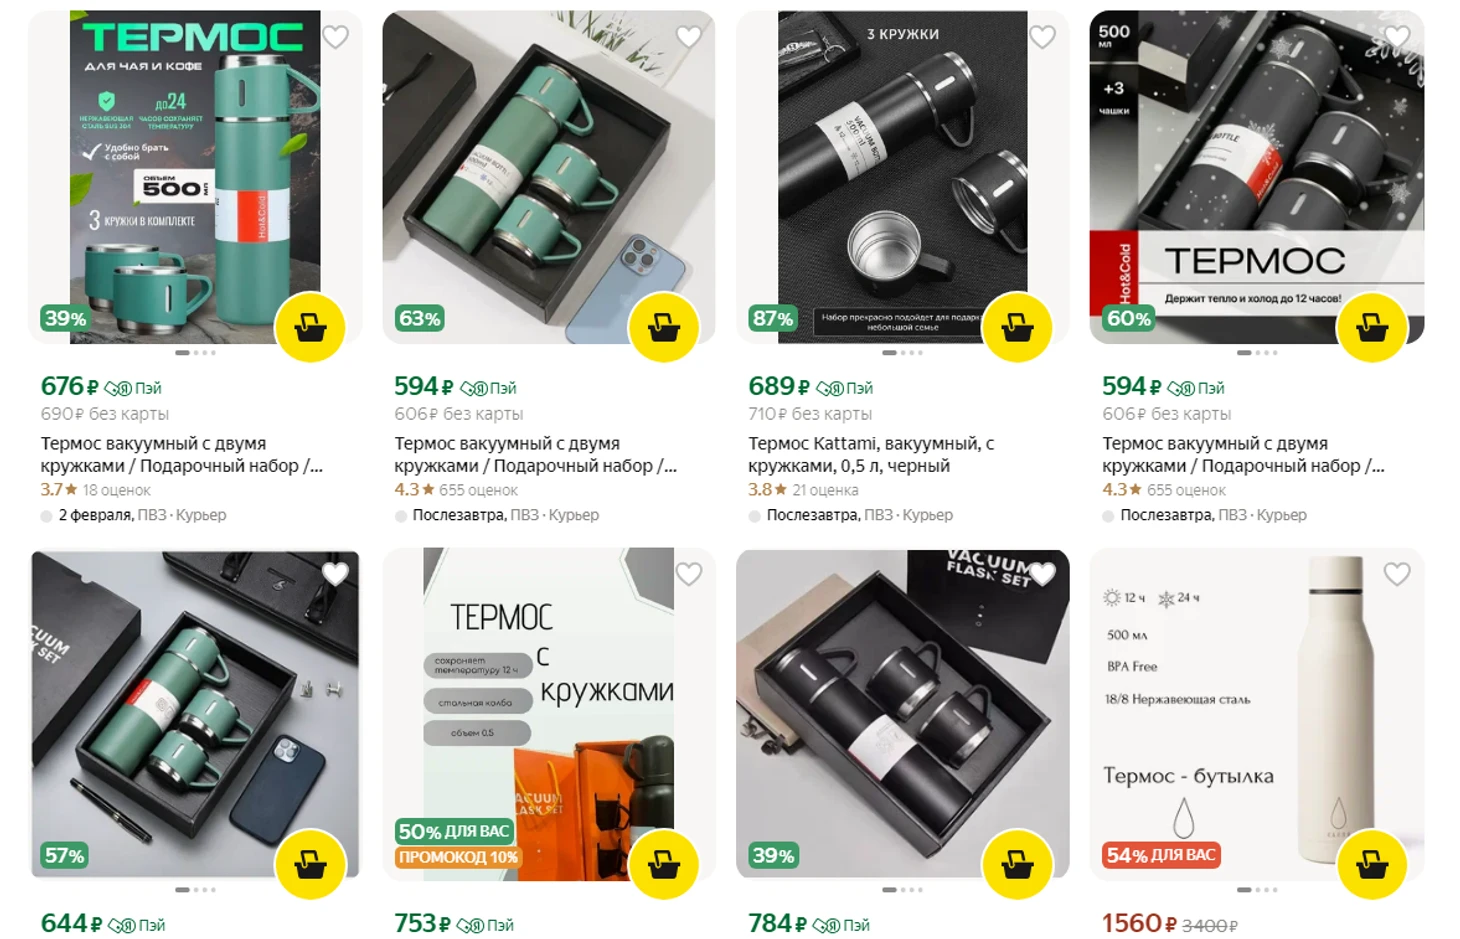Add the 753₽ orange thermos to cart
Screen dimensions: 1460x939
[x=664, y=864]
